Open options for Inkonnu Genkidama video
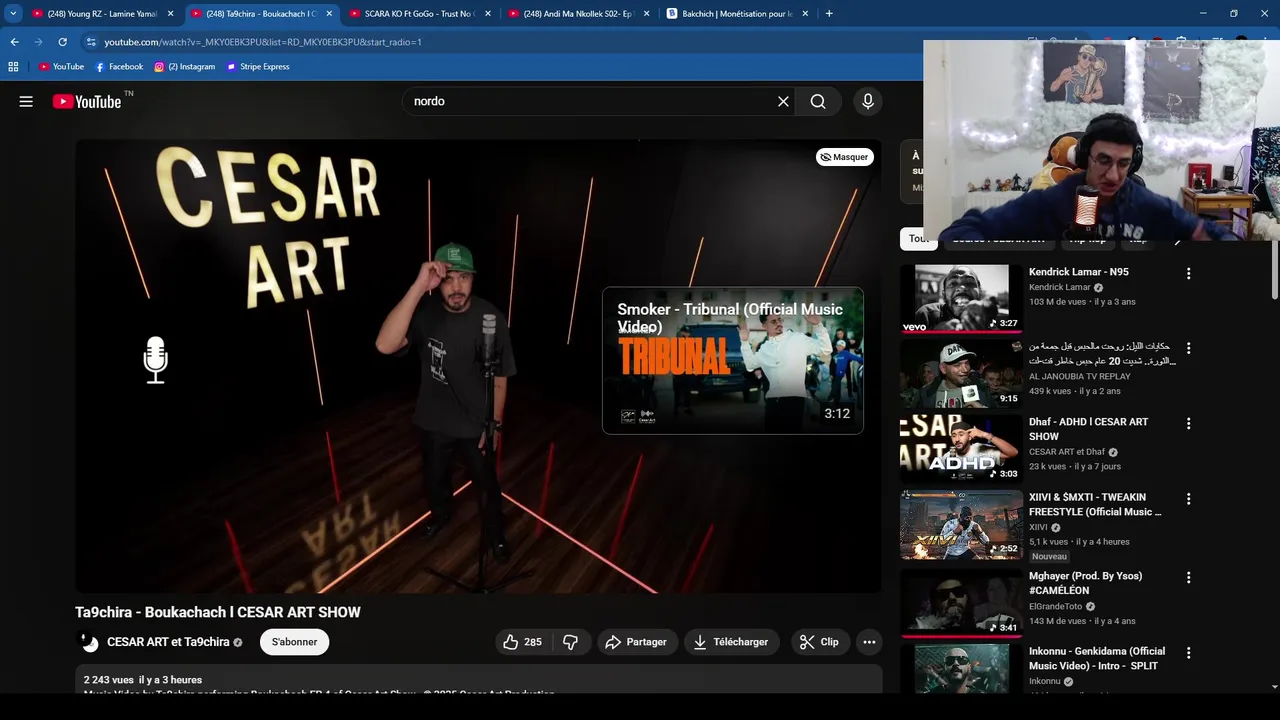1280x720 pixels. (1188, 652)
